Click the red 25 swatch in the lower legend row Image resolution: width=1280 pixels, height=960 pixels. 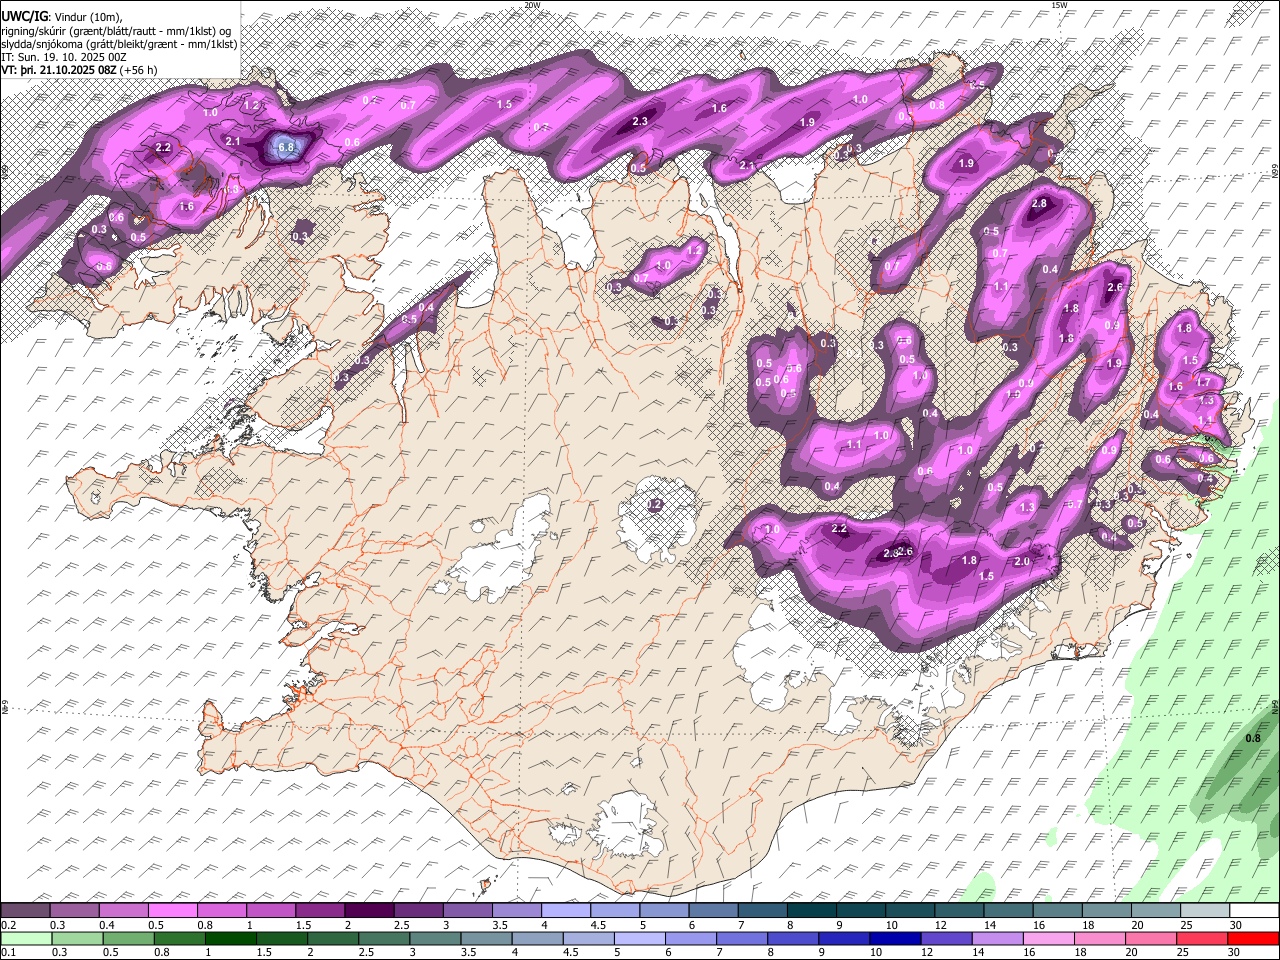pos(1203,939)
